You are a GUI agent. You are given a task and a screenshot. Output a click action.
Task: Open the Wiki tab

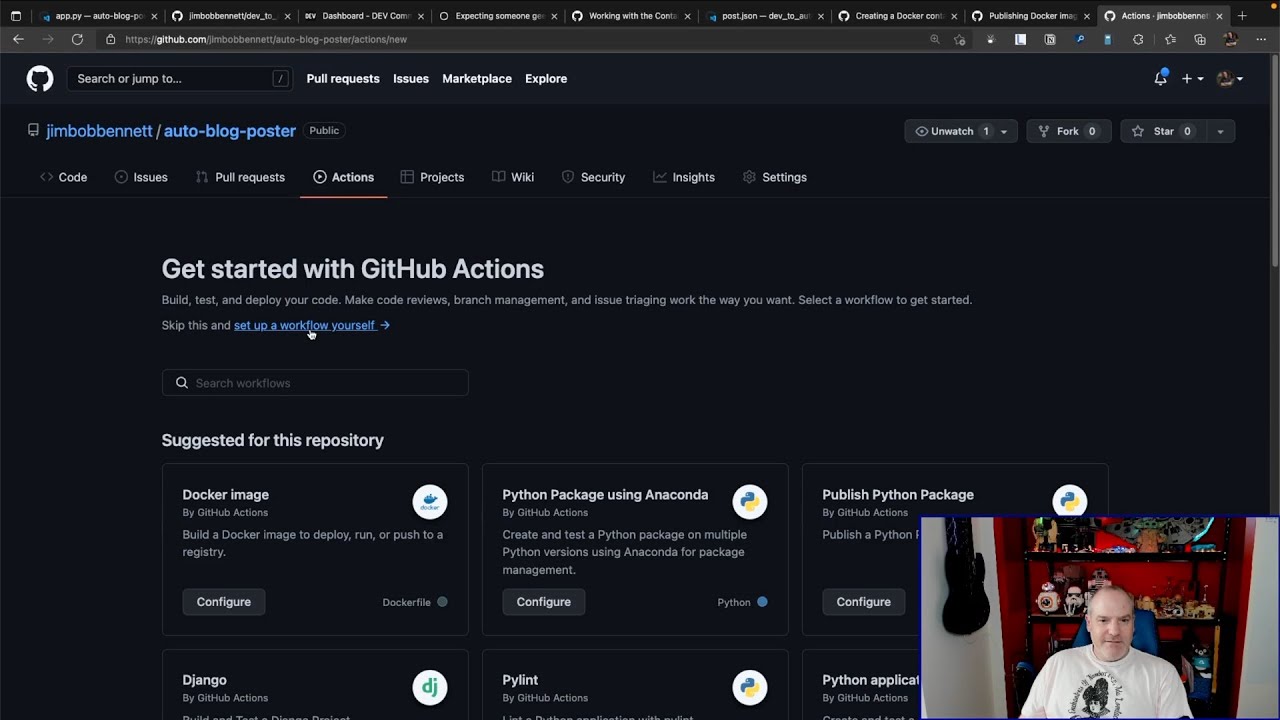[513, 177]
